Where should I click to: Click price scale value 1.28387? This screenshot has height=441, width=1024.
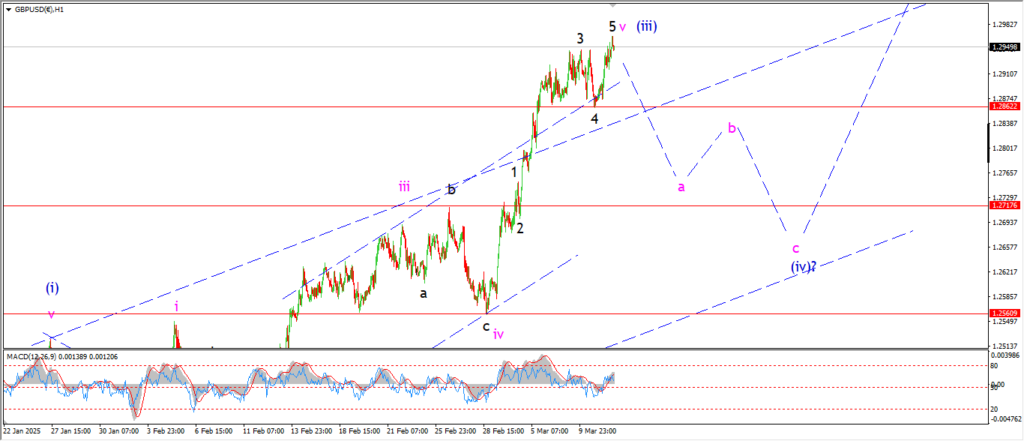[1005, 123]
